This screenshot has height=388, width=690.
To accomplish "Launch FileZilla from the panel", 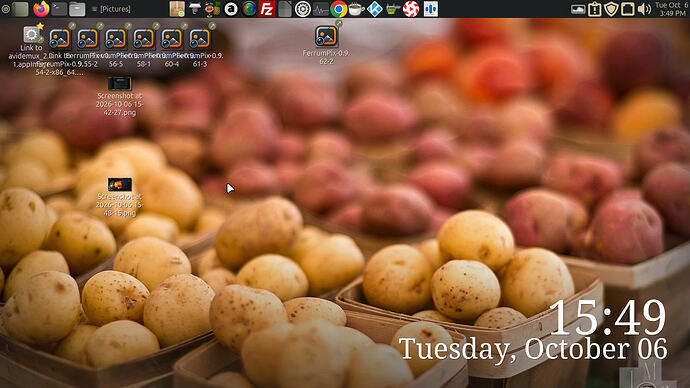I will point(267,9).
